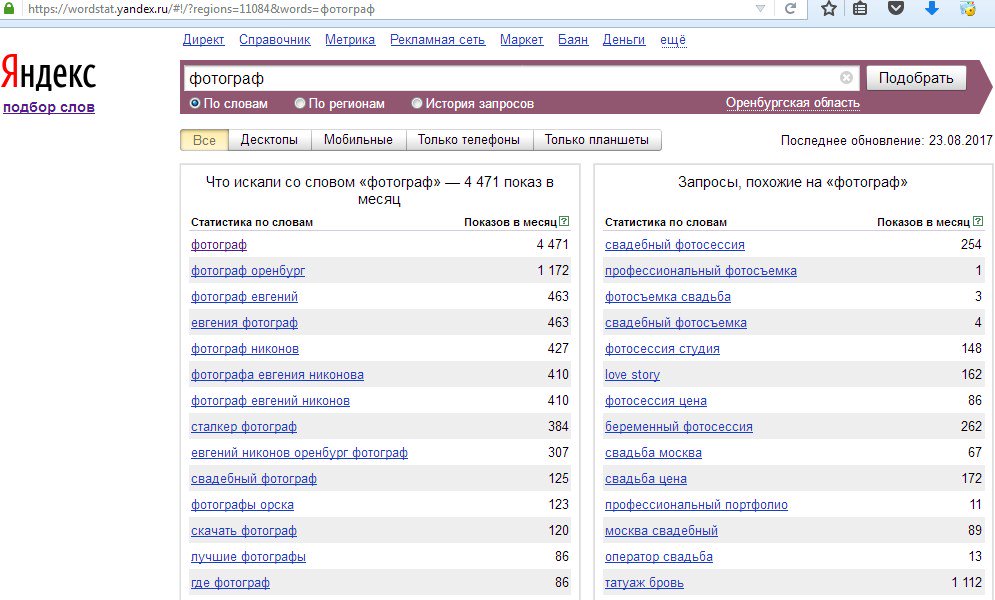The width and height of the screenshot is (995, 600).
Task: Switch to the Десктопы tab
Action: click(269, 140)
